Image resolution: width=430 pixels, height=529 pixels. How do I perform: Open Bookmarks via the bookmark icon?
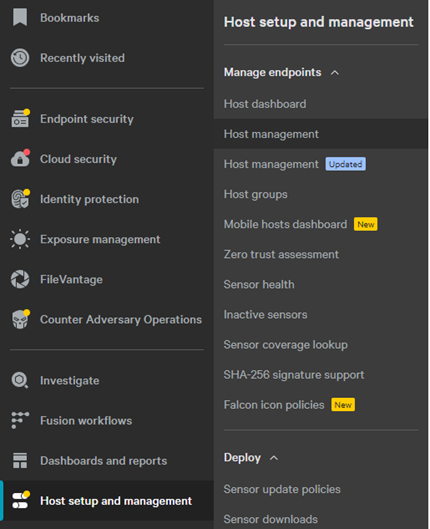click(x=20, y=17)
